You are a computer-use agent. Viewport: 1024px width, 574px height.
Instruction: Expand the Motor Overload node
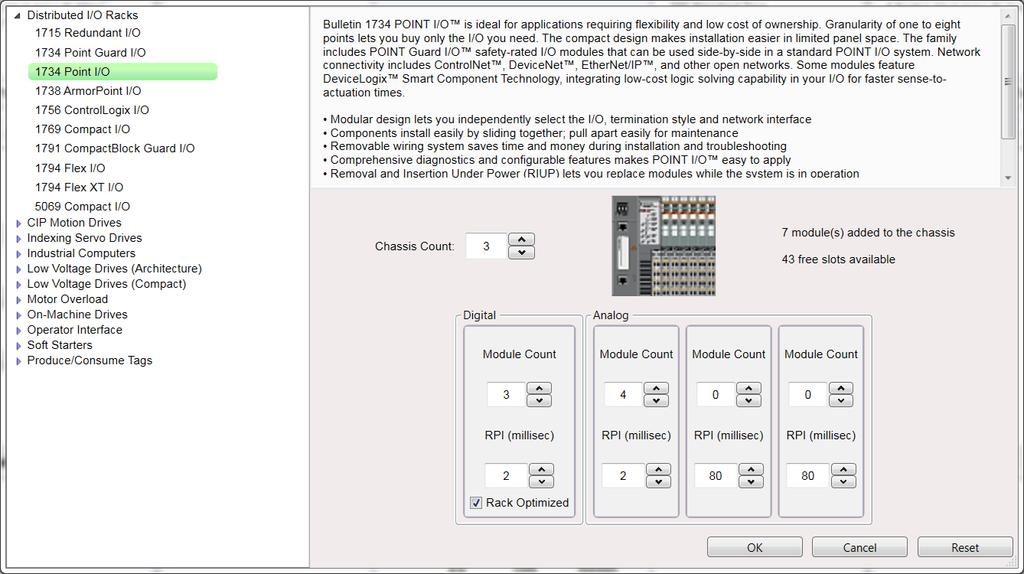pyautogui.click(x=18, y=300)
